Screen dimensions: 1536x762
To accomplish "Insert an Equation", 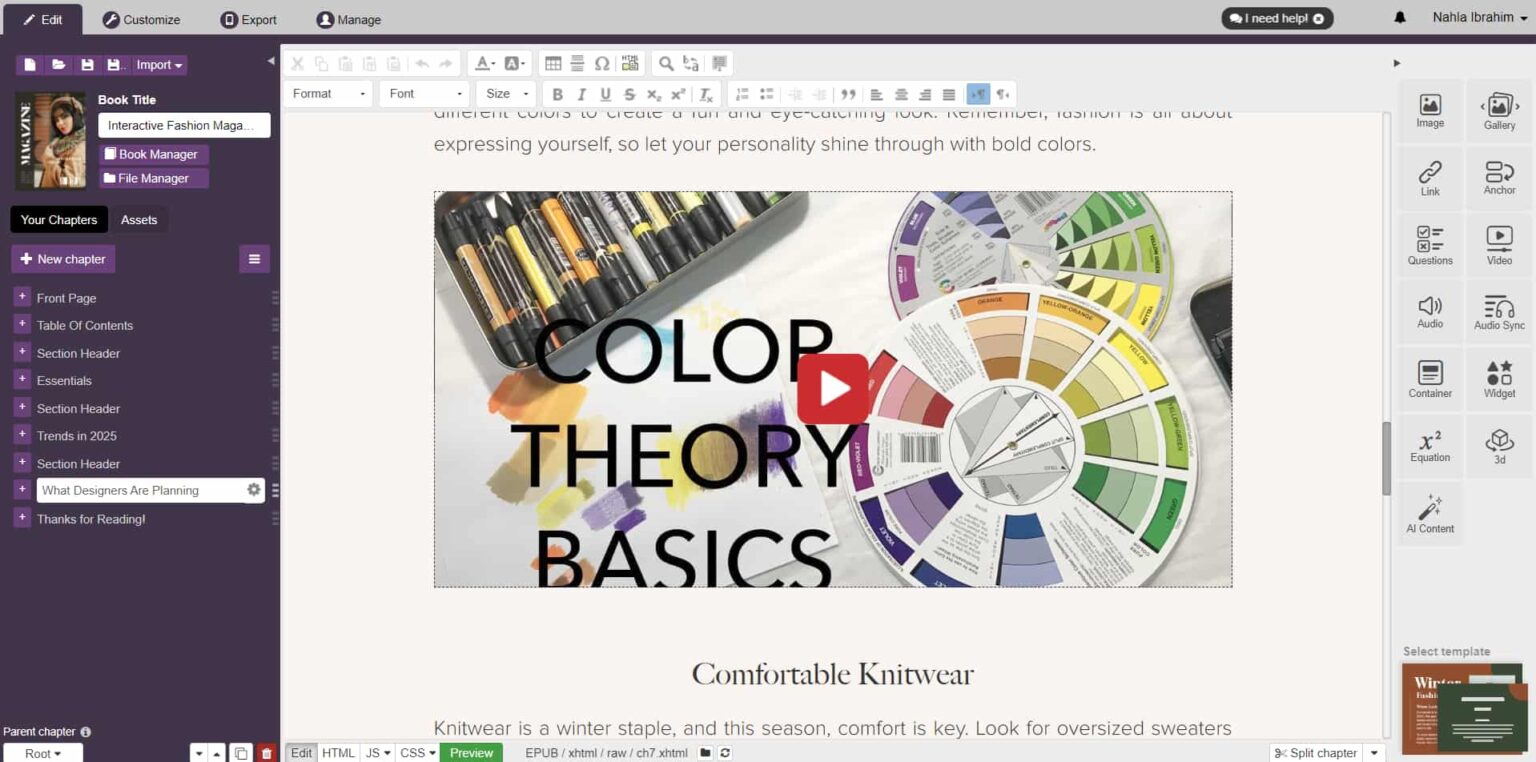I will point(1429,445).
